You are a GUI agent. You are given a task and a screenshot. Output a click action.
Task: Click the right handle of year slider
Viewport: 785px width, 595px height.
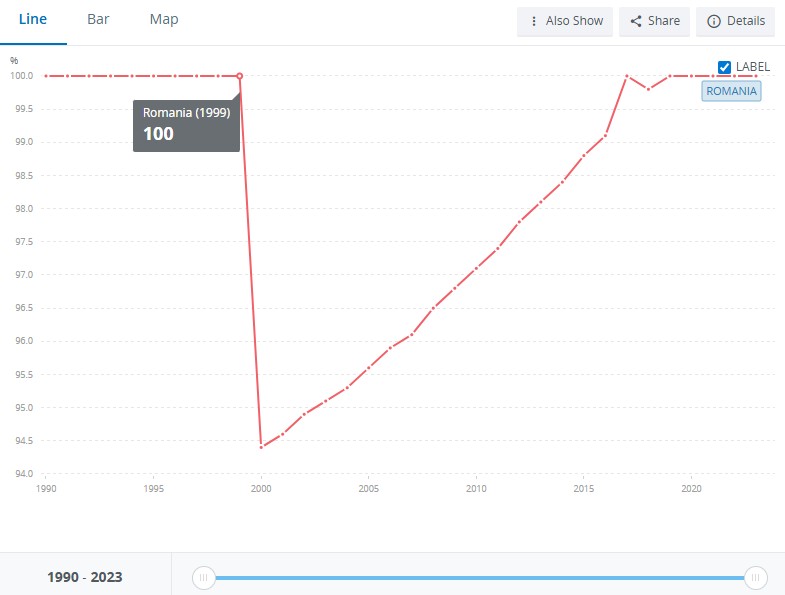tap(756, 578)
